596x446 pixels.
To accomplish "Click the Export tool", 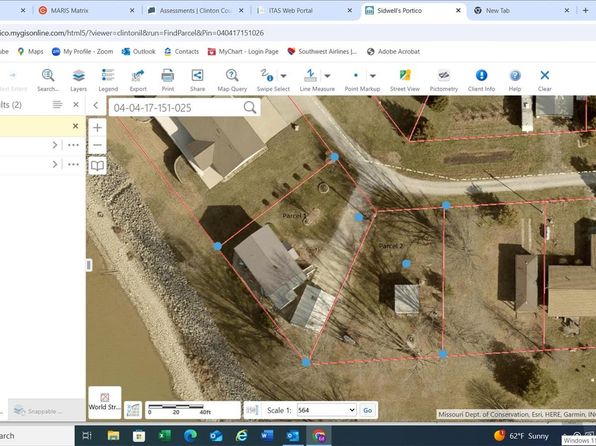I will pyautogui.click(x=138, y=80).
